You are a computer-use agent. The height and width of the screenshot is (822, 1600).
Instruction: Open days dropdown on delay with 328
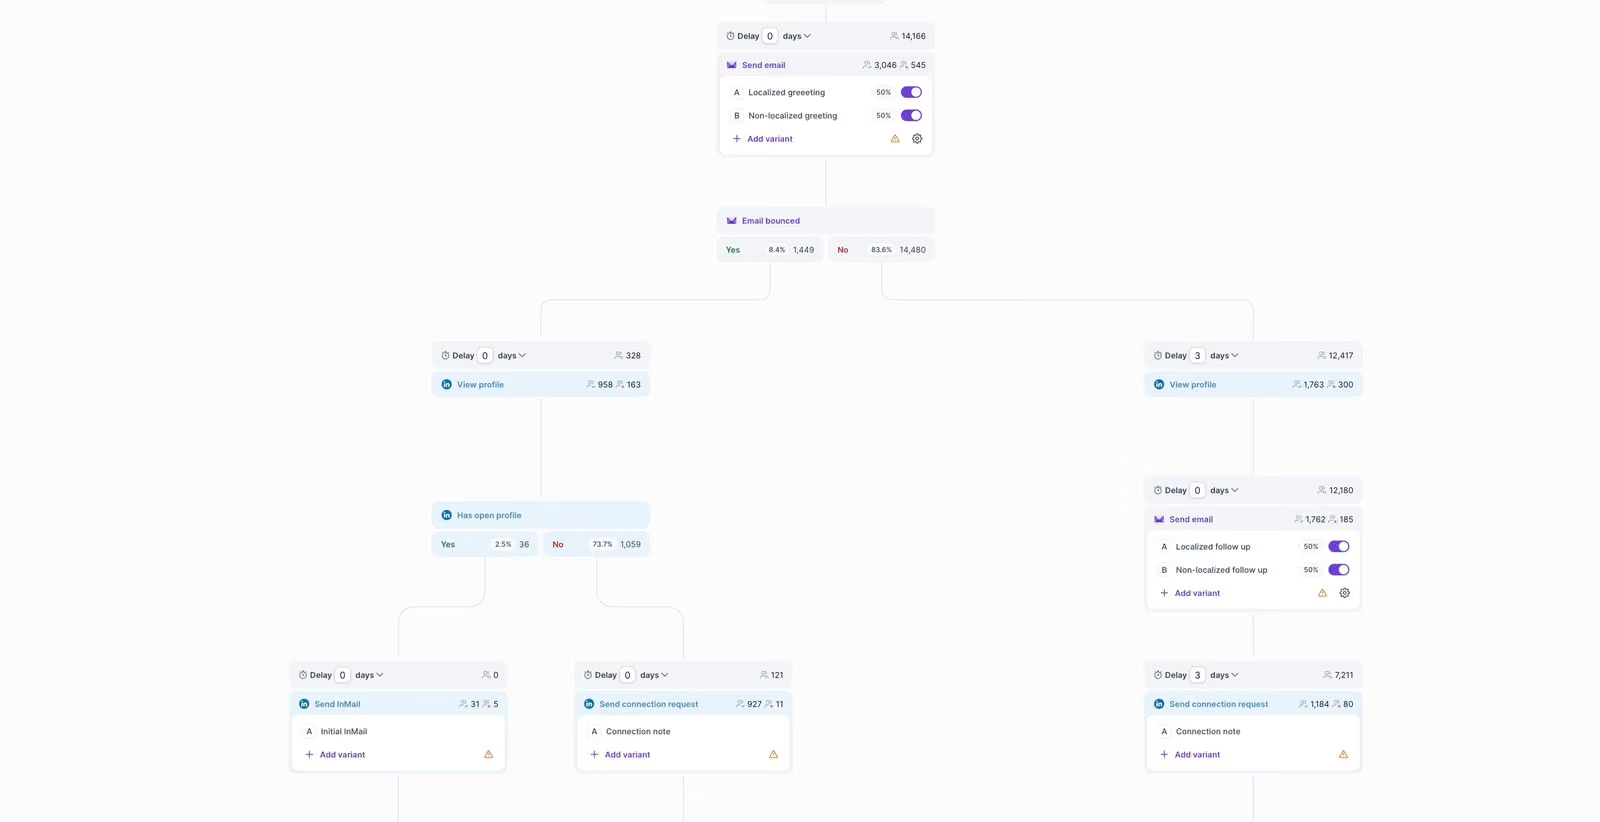(x=512, y=355)
